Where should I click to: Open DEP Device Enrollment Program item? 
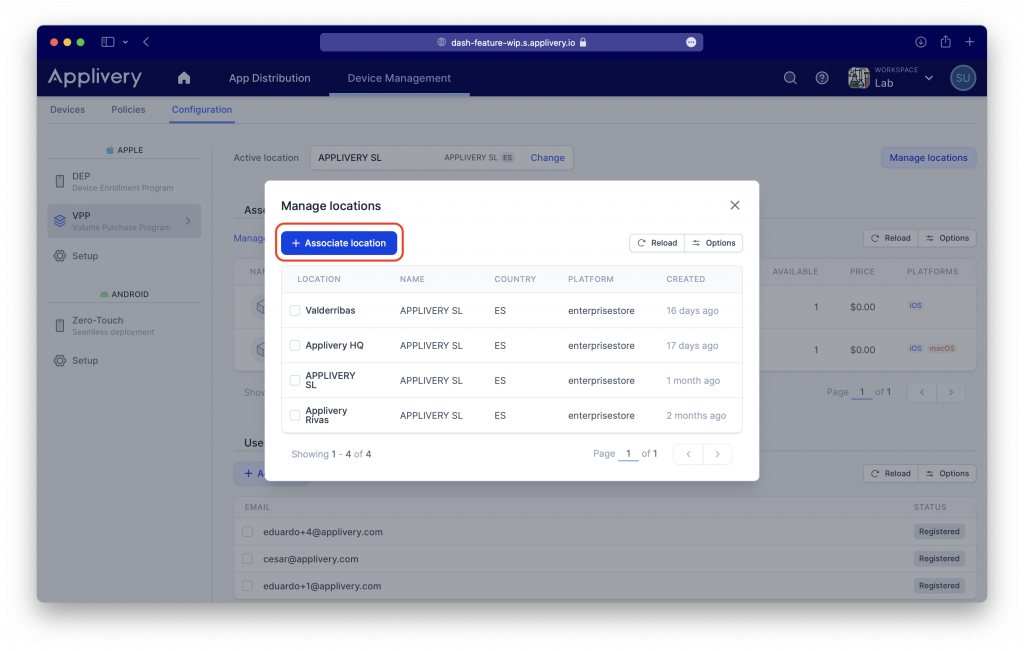(124, 182)
